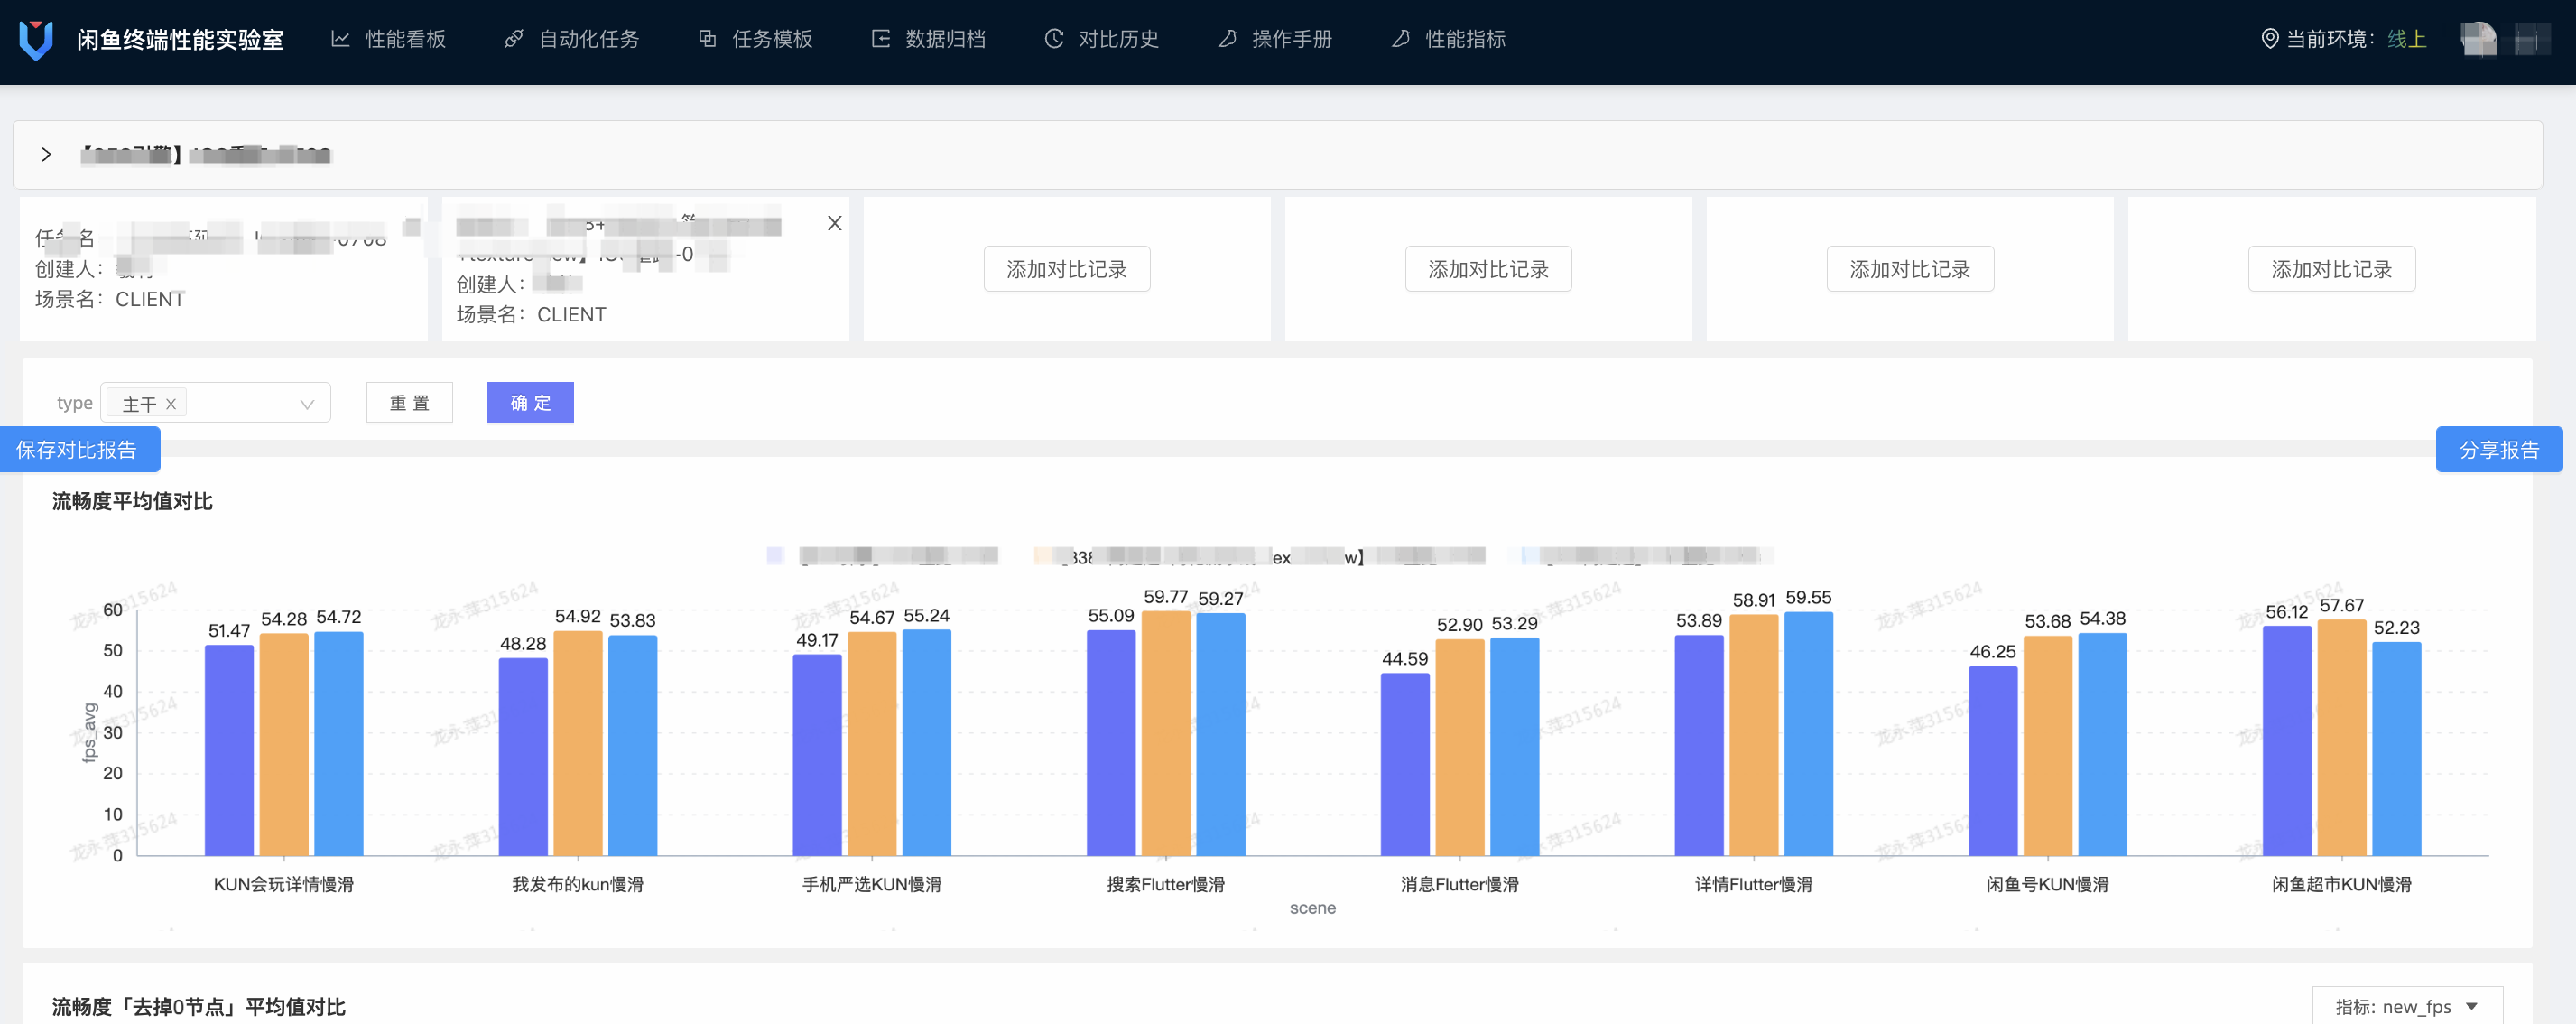This screenshot has width=2576, height=1024.
Task: Click the 自动化任务 rocket icon
Action: click(514, 39)
